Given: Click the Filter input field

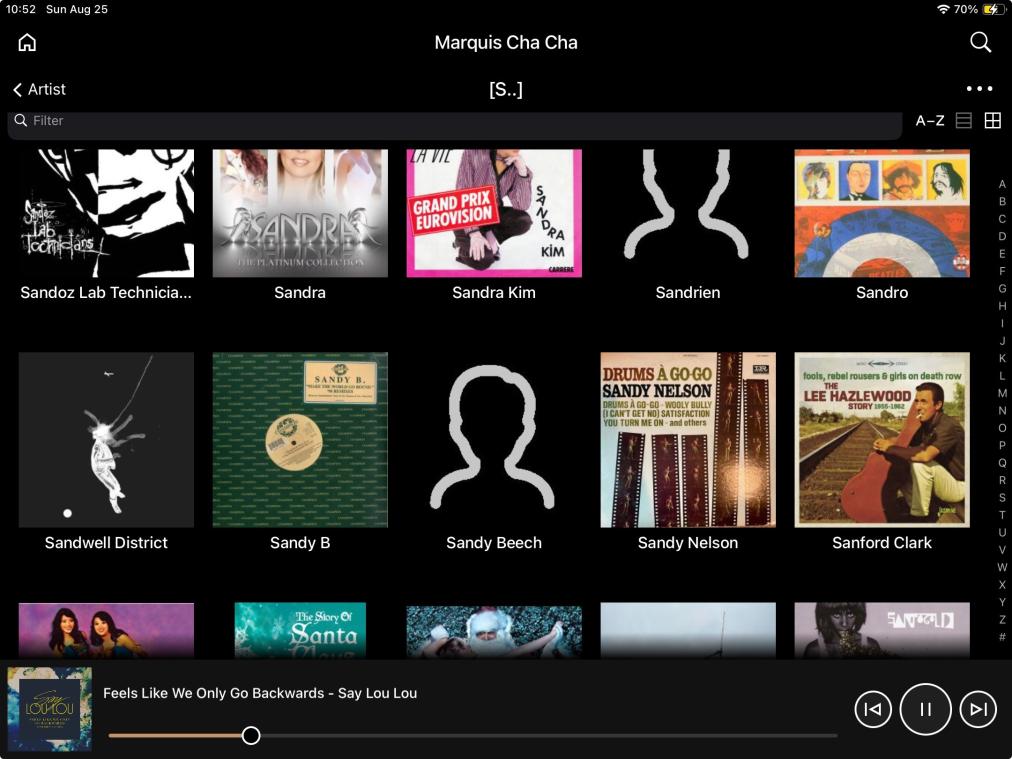Looking at the screenshot, I should [450, 120].
